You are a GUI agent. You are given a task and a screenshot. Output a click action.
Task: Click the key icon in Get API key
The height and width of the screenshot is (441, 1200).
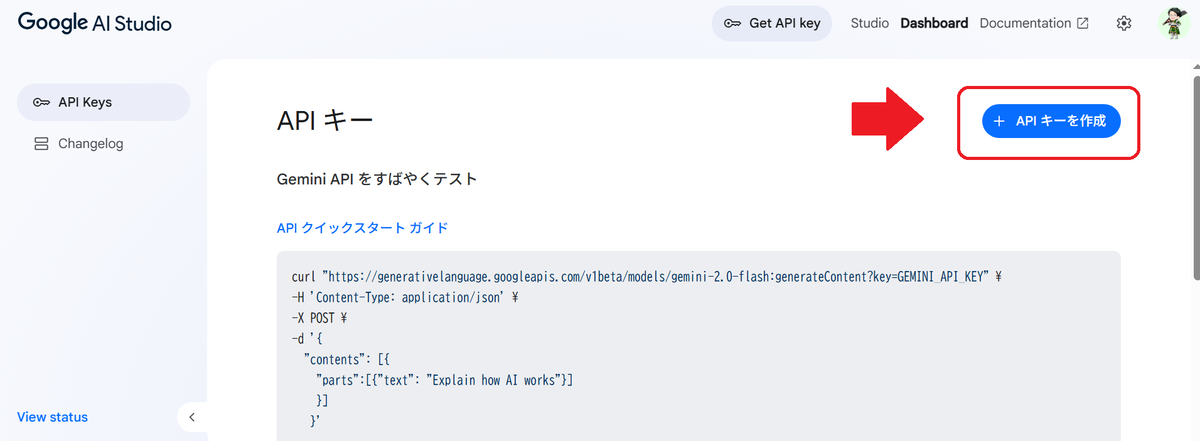732,23
